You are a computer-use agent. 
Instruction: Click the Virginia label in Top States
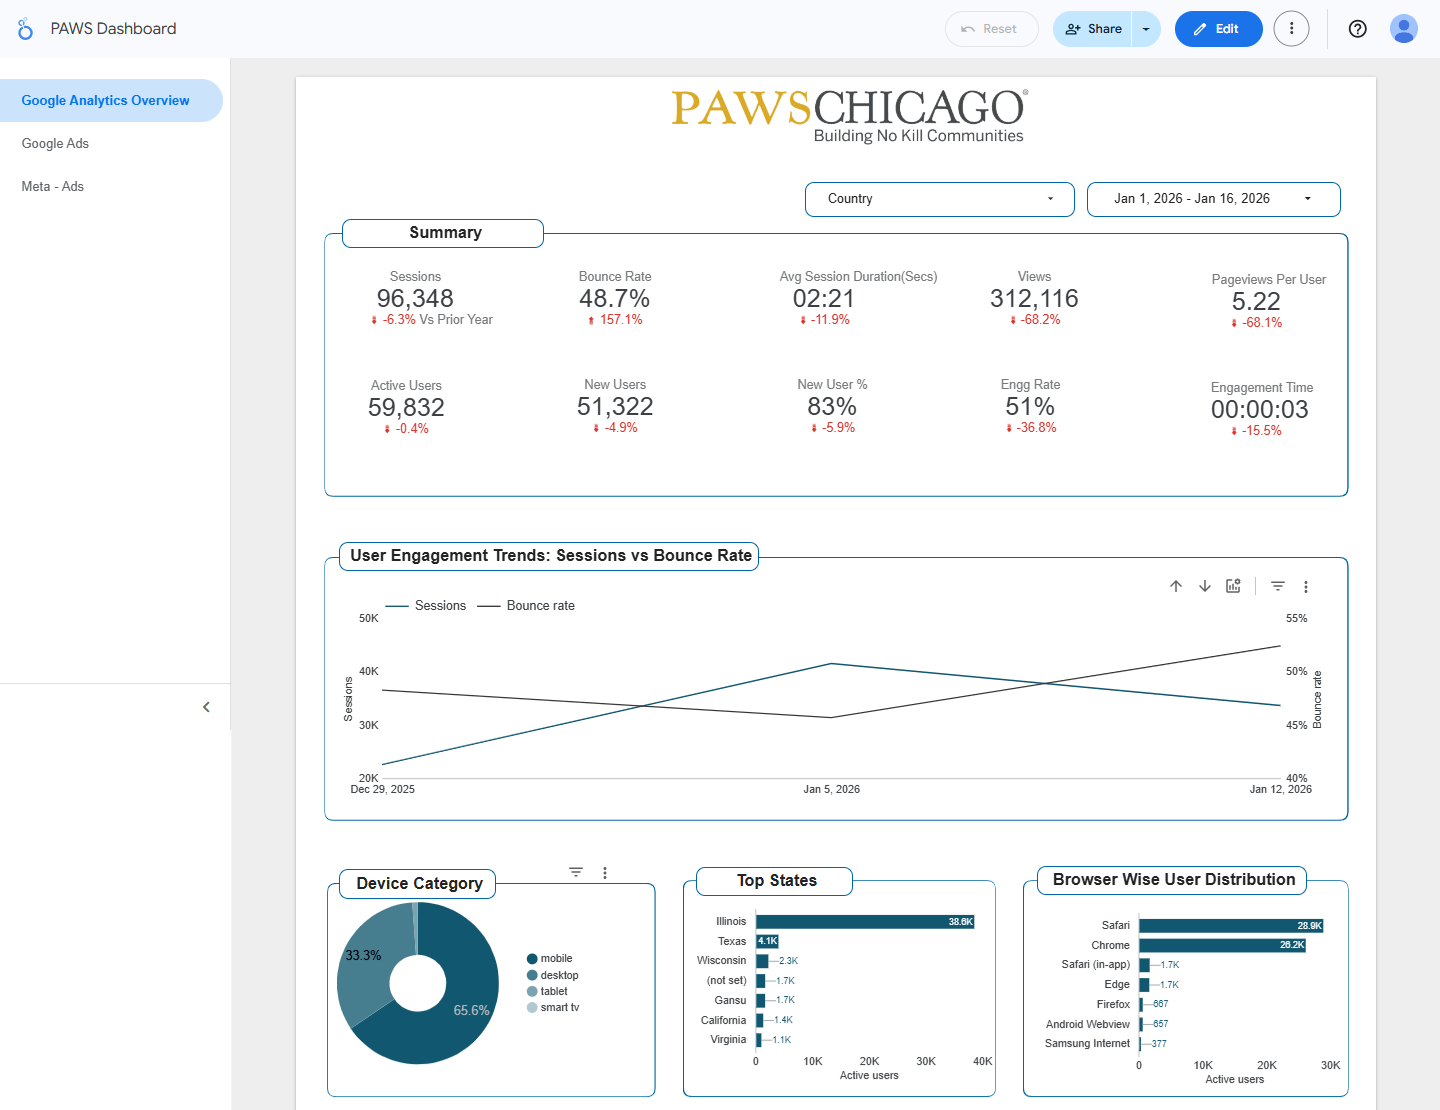click(x=728, y=1040)
